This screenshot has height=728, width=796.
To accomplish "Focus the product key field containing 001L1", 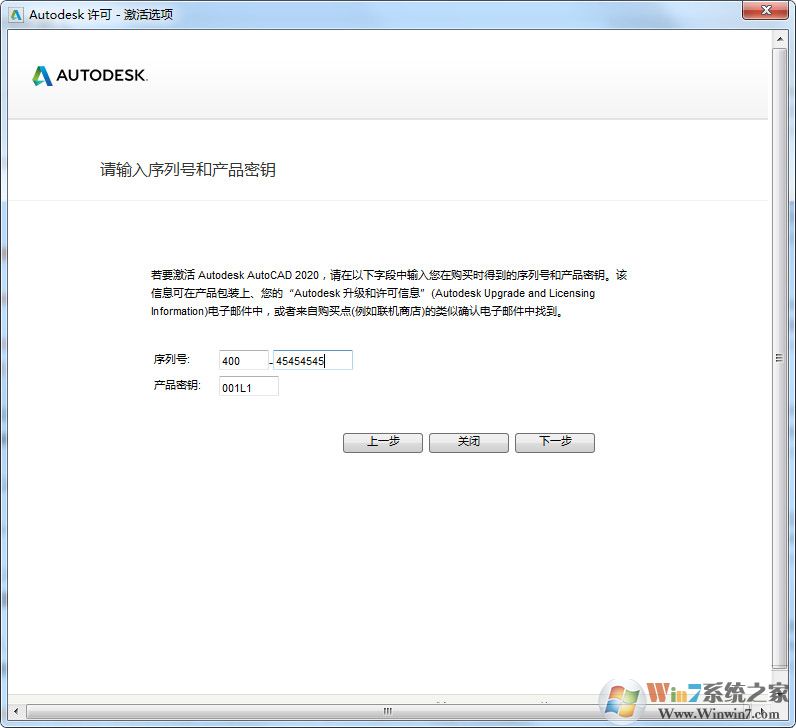I will point(249,387).
